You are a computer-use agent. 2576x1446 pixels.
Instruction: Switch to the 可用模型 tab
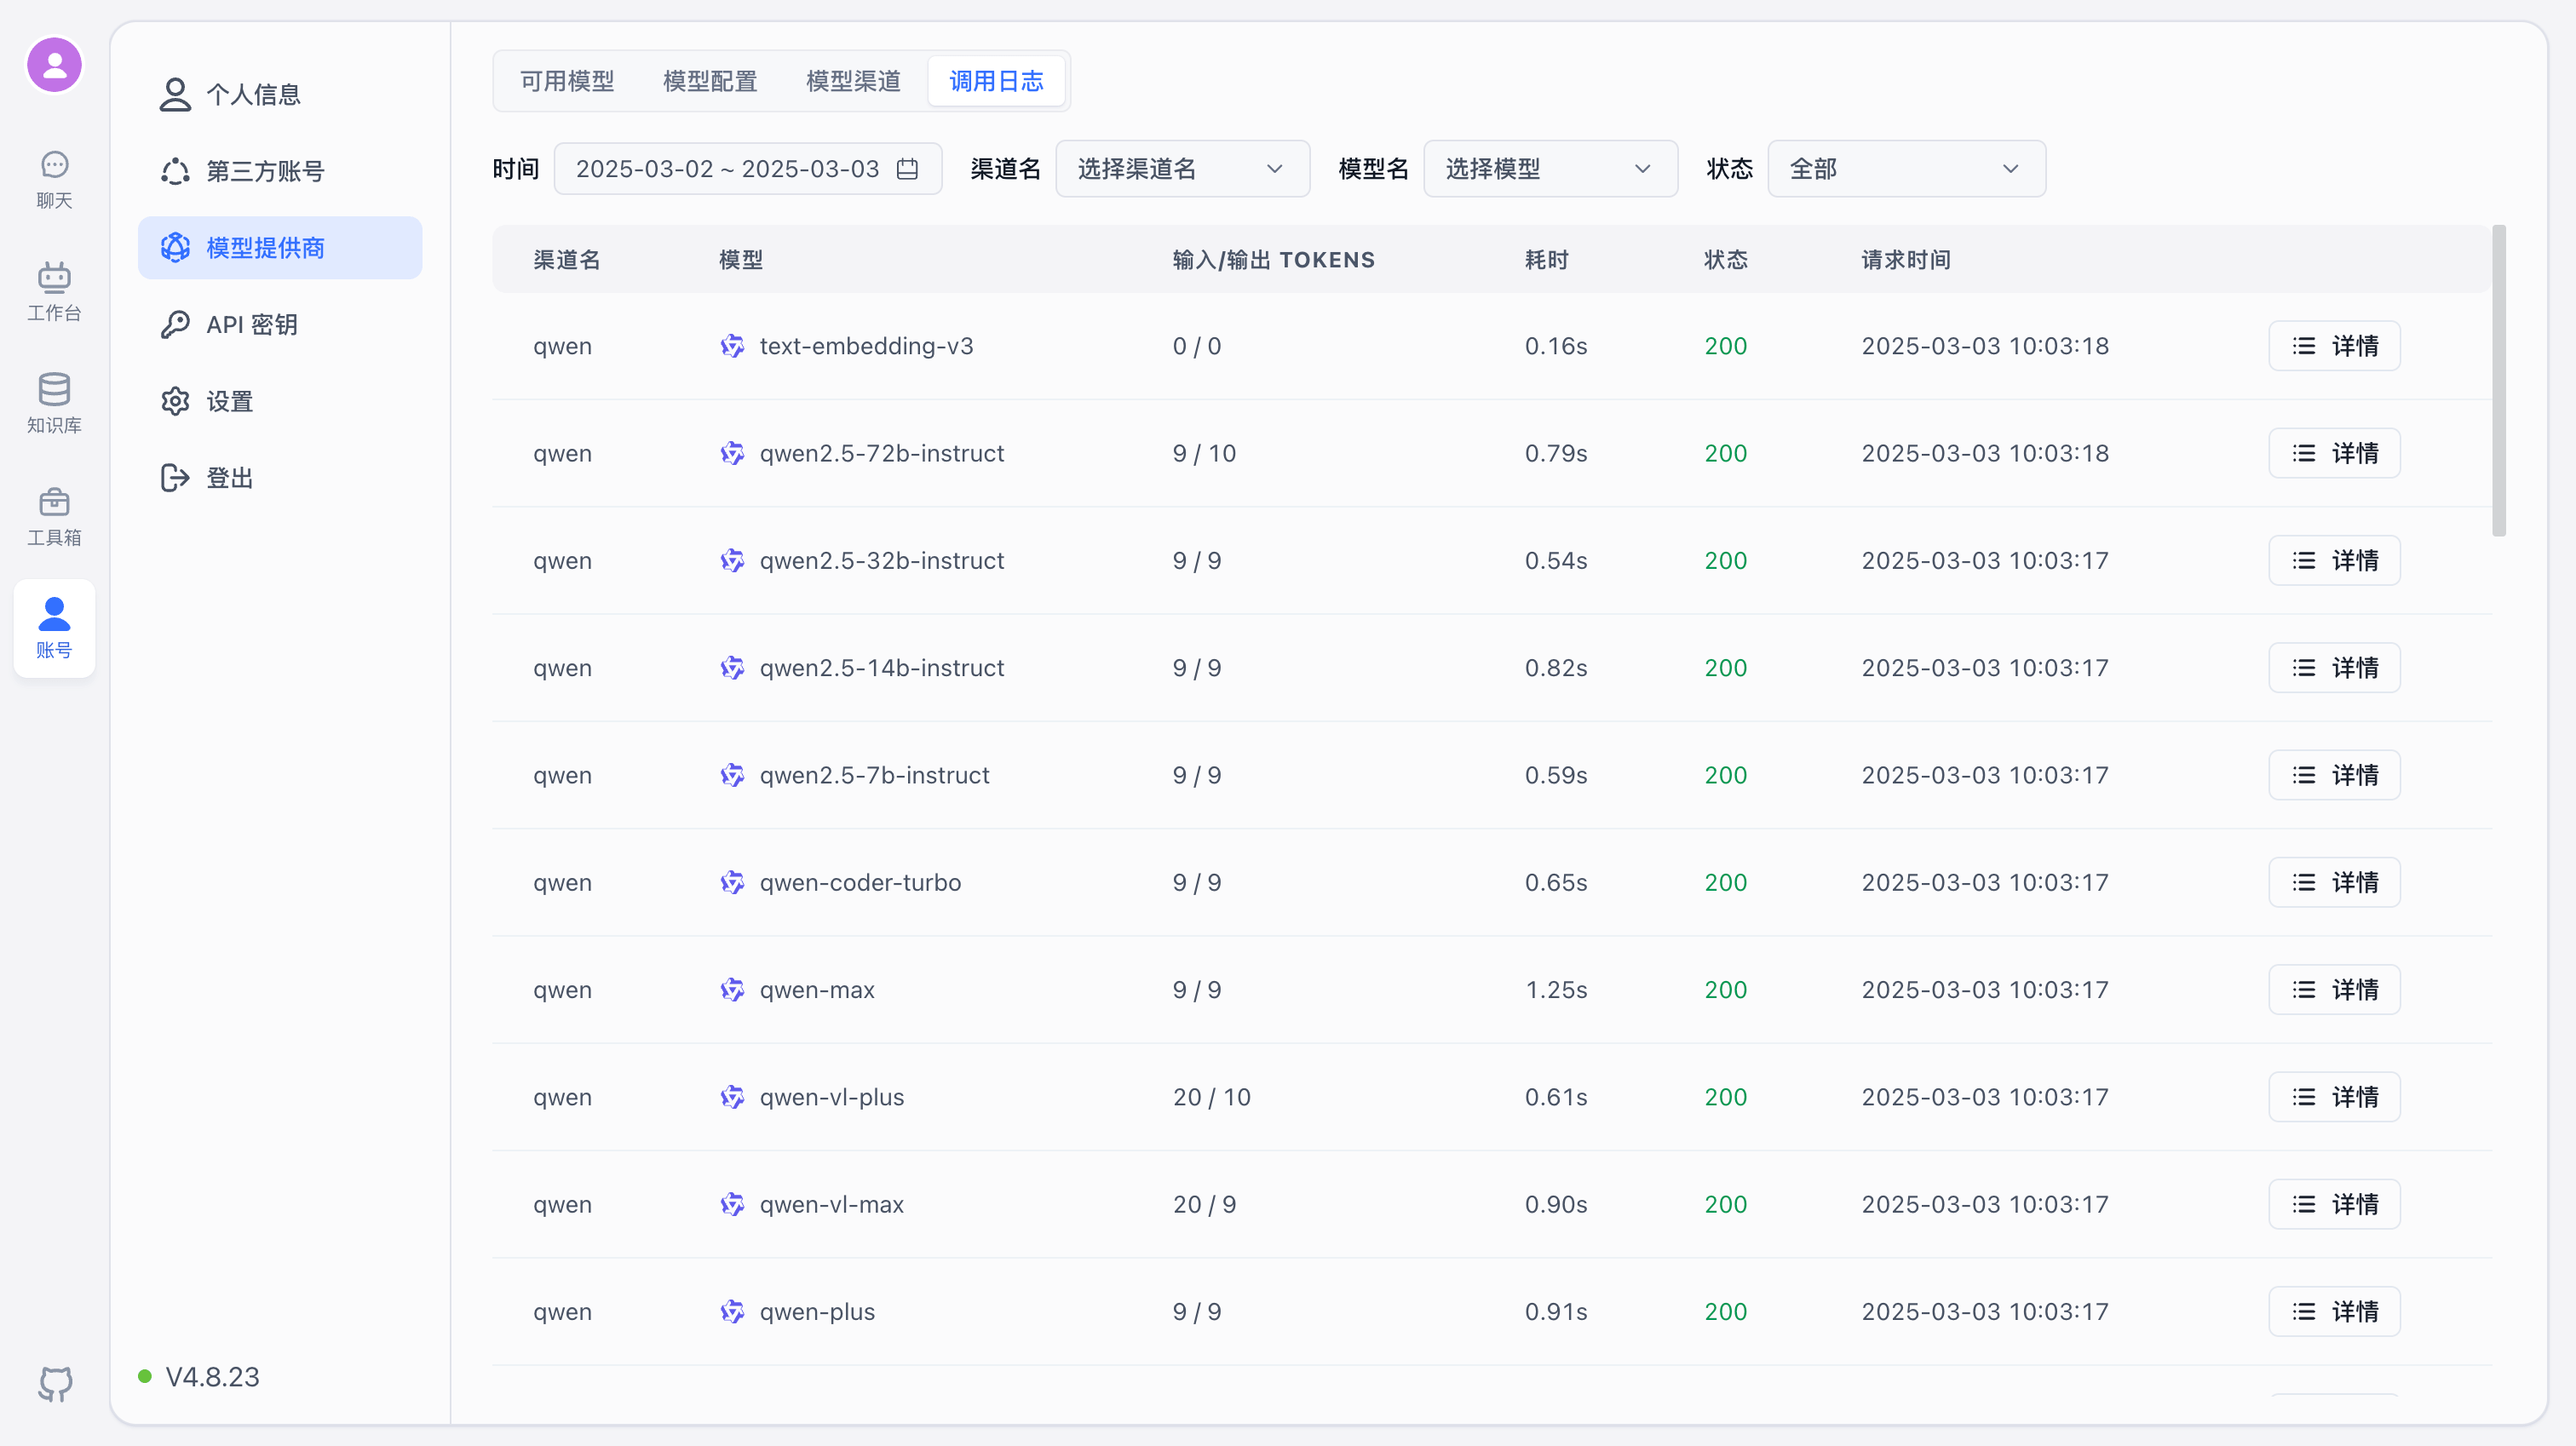coord(566,81)
